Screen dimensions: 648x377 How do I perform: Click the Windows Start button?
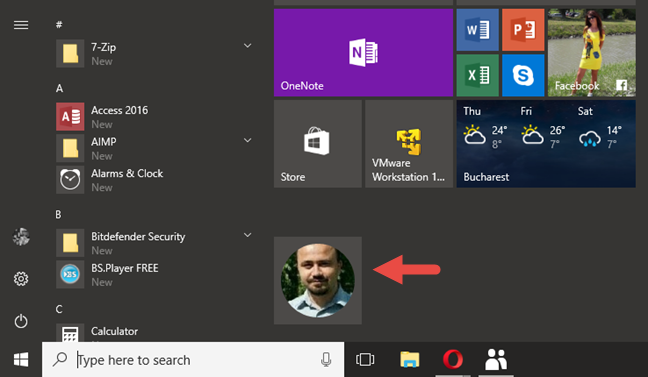click(21, 360)
